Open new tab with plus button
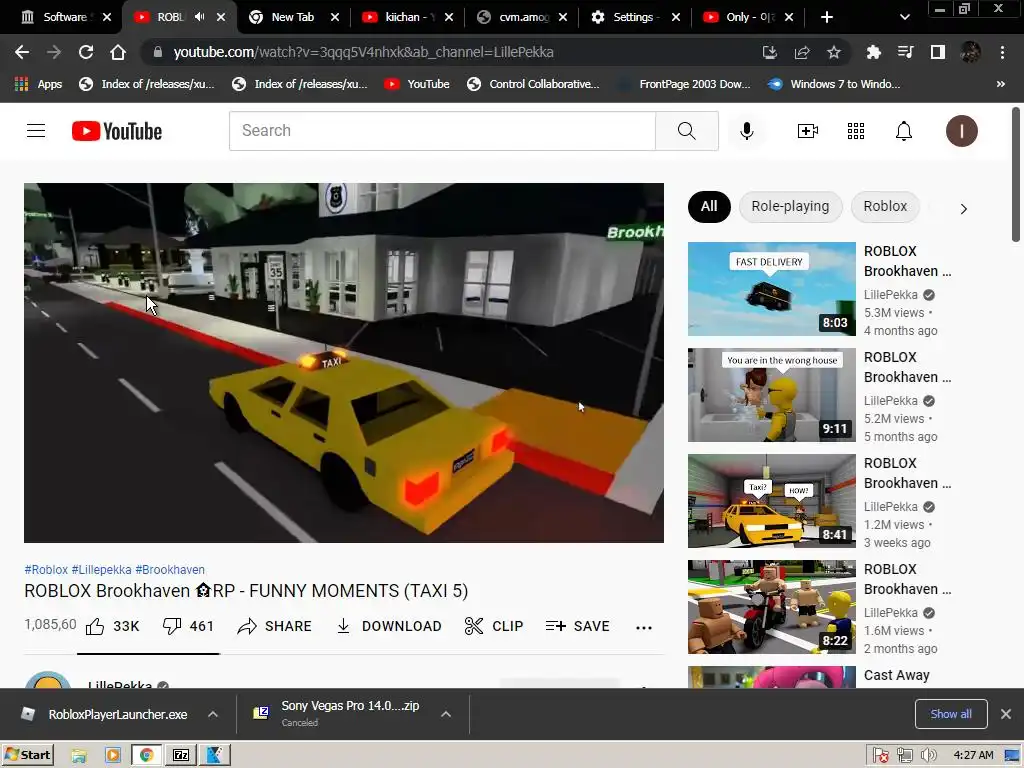Image resolution: width=1024 pixels, height=768 pixels. [x=827, y=17]
